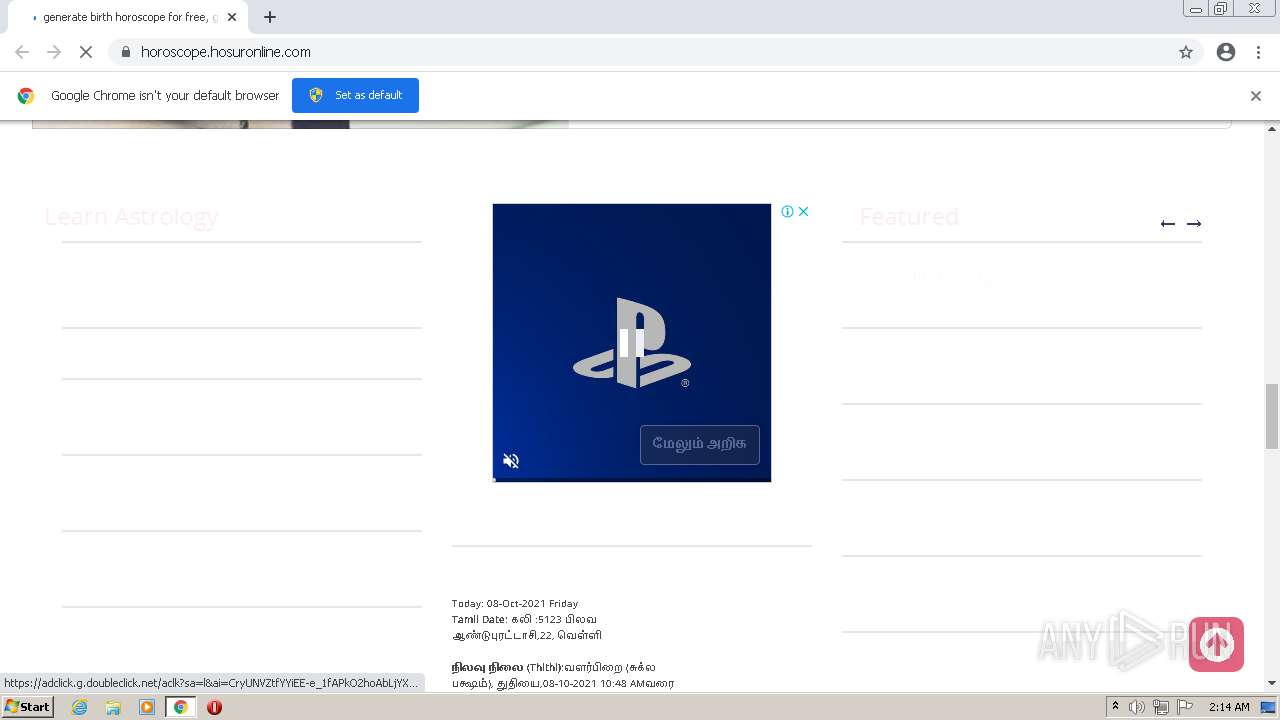
Task: Click the நிலவு நிலை (Thithi) line
Action: point(553,667)
